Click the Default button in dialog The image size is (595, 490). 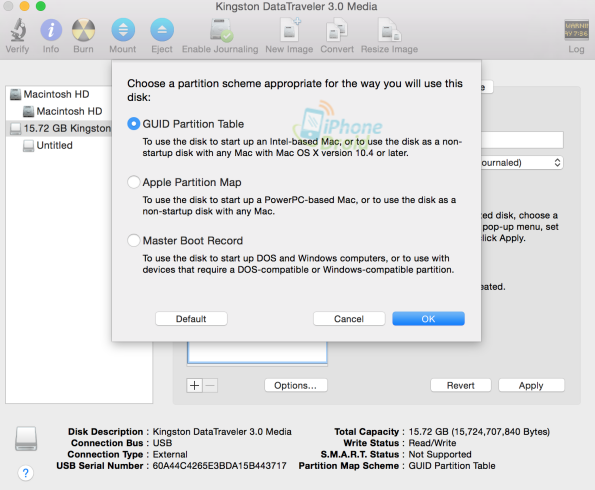[191, 319]
